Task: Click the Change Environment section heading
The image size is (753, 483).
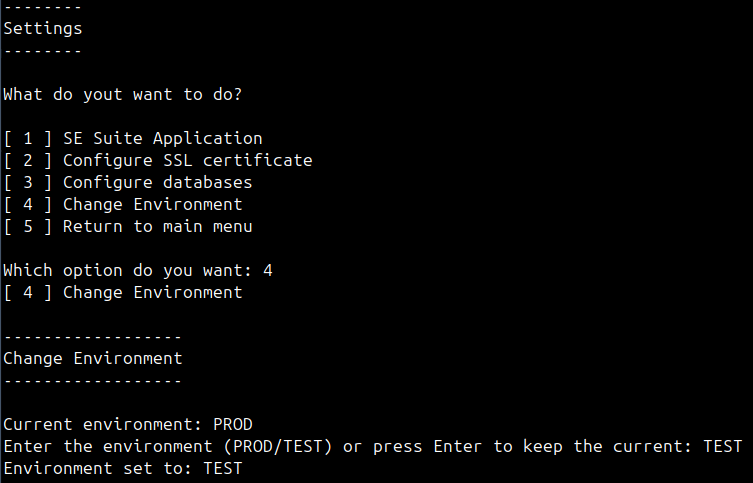Action: click(x=93, y=359)
